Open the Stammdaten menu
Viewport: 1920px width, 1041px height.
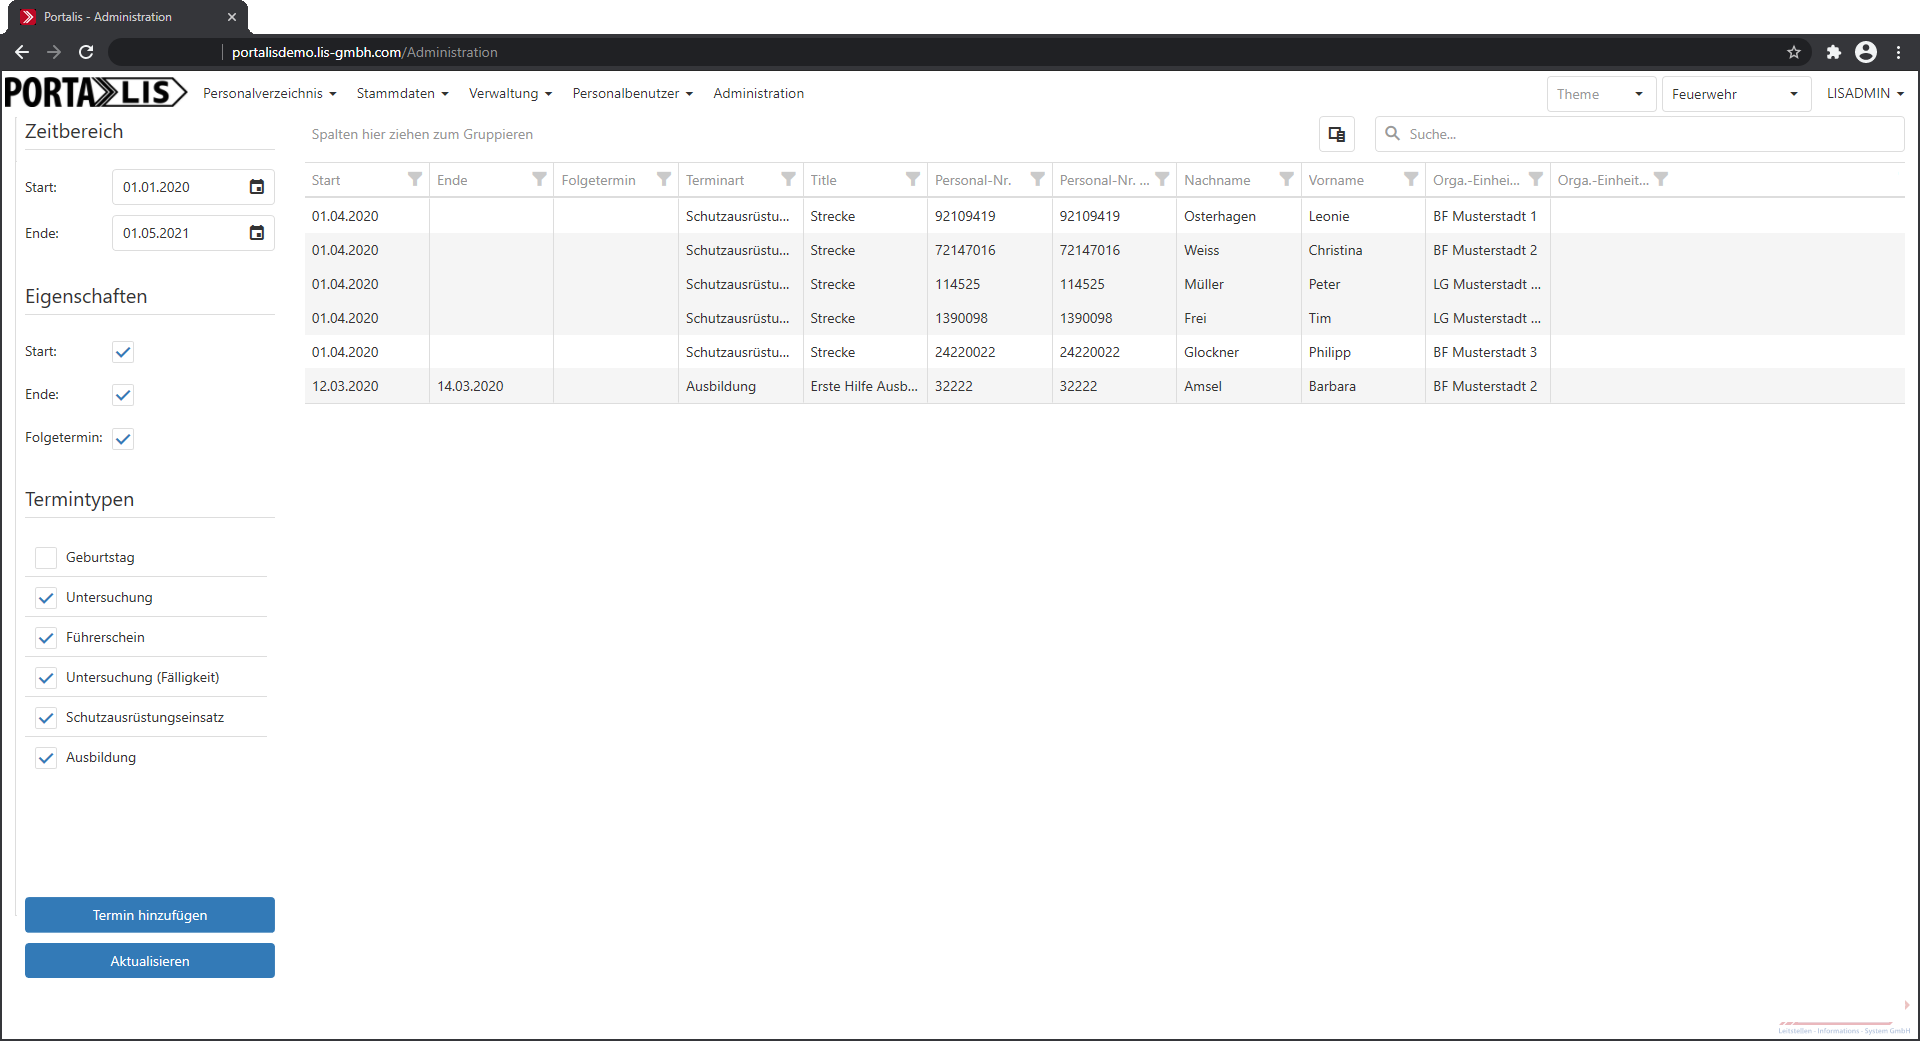coord(402,93)
